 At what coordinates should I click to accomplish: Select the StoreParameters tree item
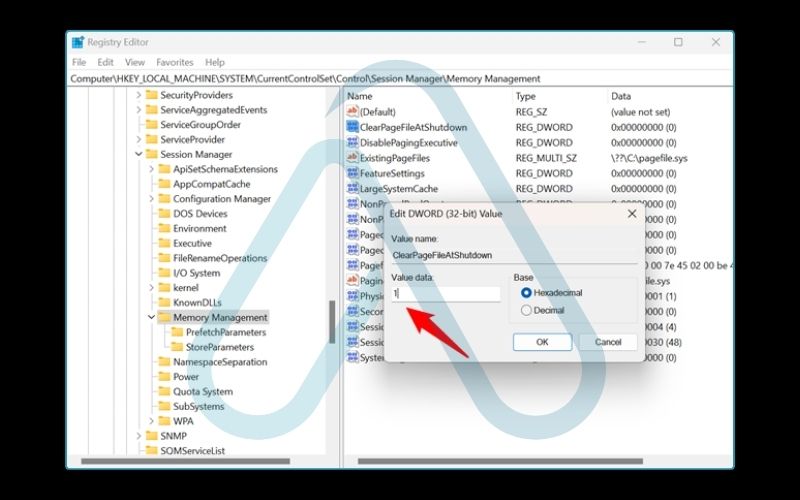tap(219, 347)
